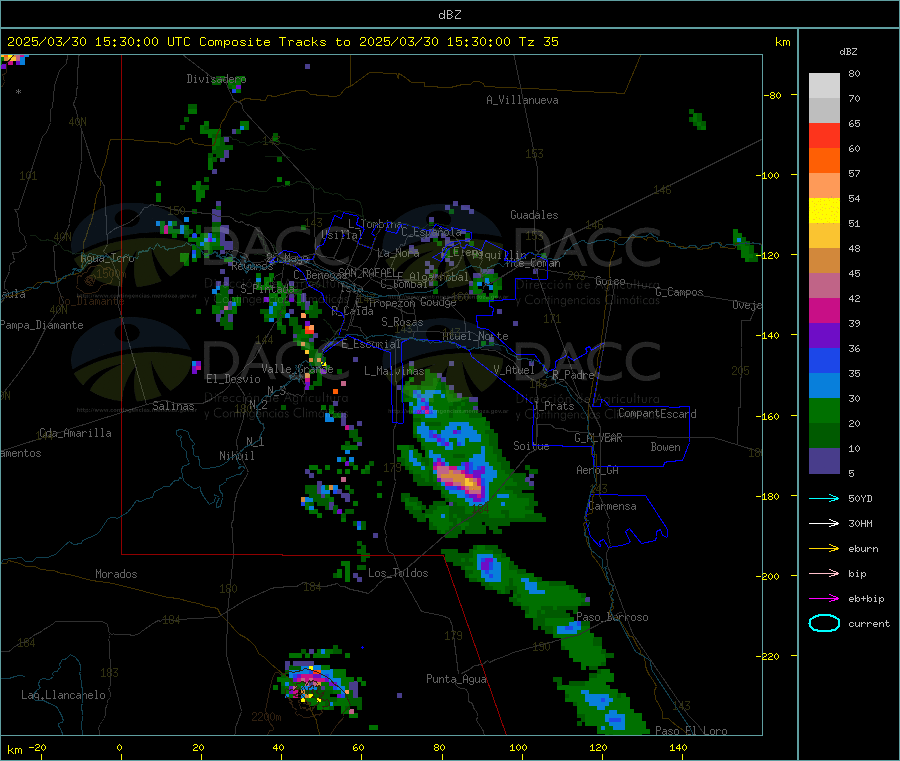Click the 'Cda_Amarilla' map label
900x761 pixels.
(75, 433)
